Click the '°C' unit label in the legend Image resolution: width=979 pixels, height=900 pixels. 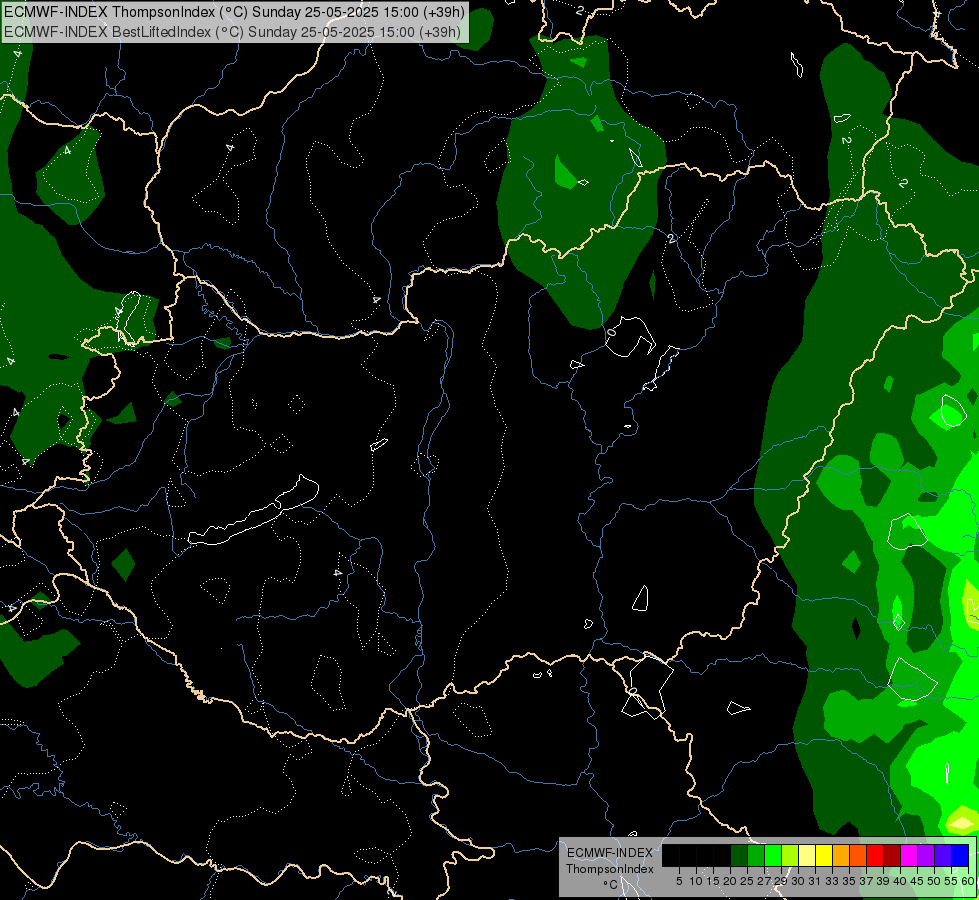[611, 885]
